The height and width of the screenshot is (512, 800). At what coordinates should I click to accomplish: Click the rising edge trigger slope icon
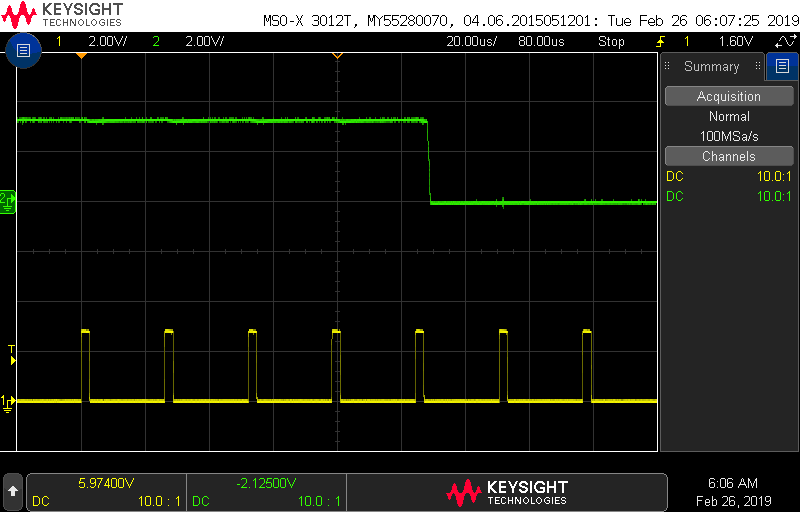[x=661, y=41]
